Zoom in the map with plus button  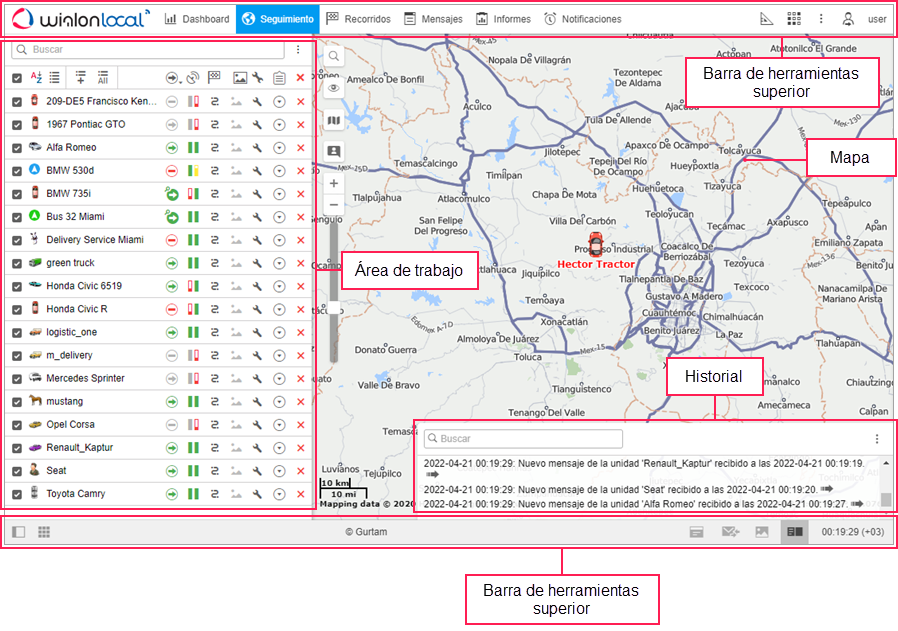[x=334, y=184]
